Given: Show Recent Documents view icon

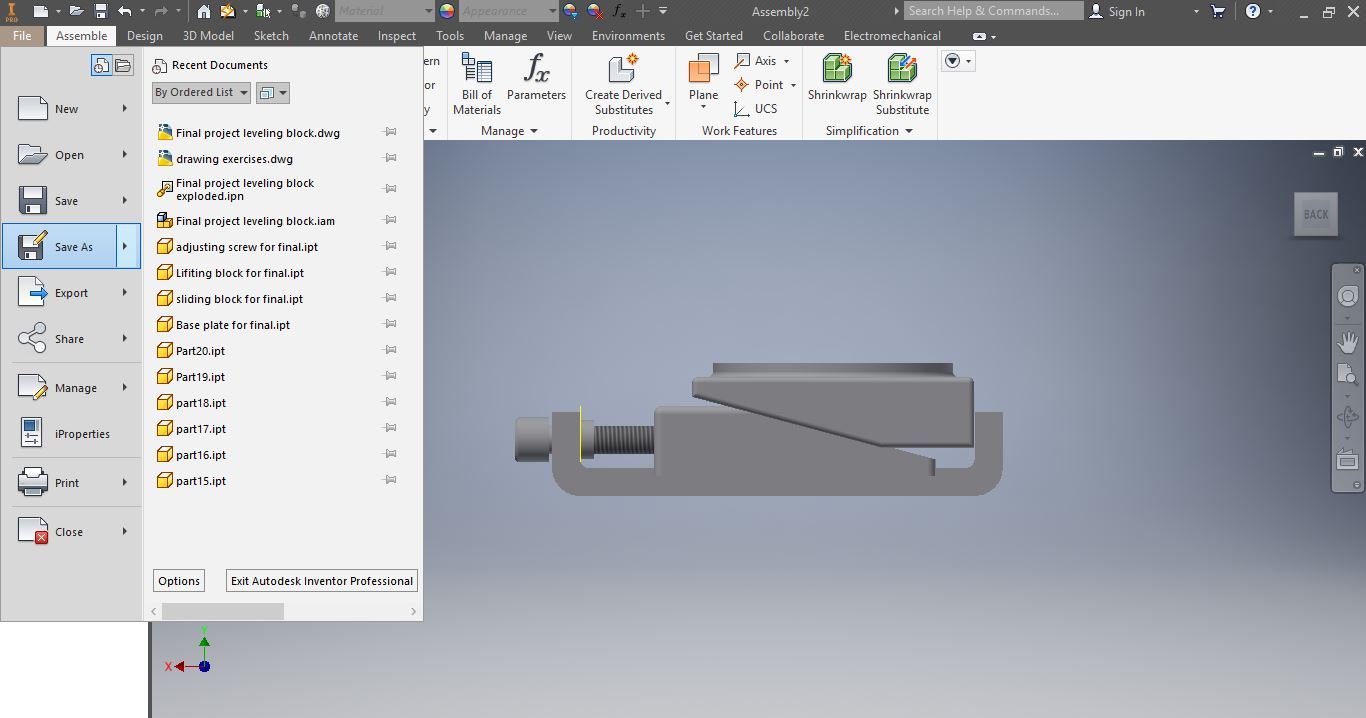Looking at the screenshot, I should pos(101,66).
